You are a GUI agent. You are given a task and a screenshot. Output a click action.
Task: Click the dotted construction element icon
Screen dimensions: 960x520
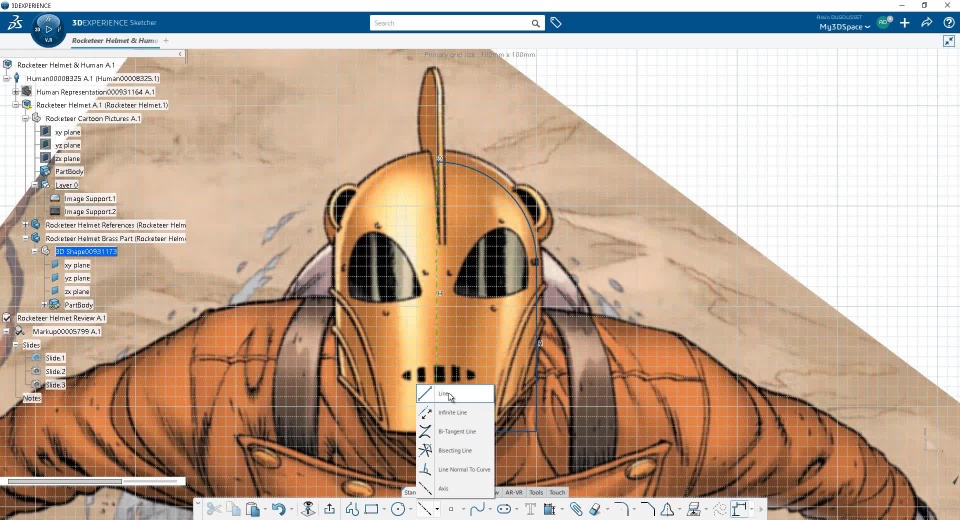coord(721,509)
